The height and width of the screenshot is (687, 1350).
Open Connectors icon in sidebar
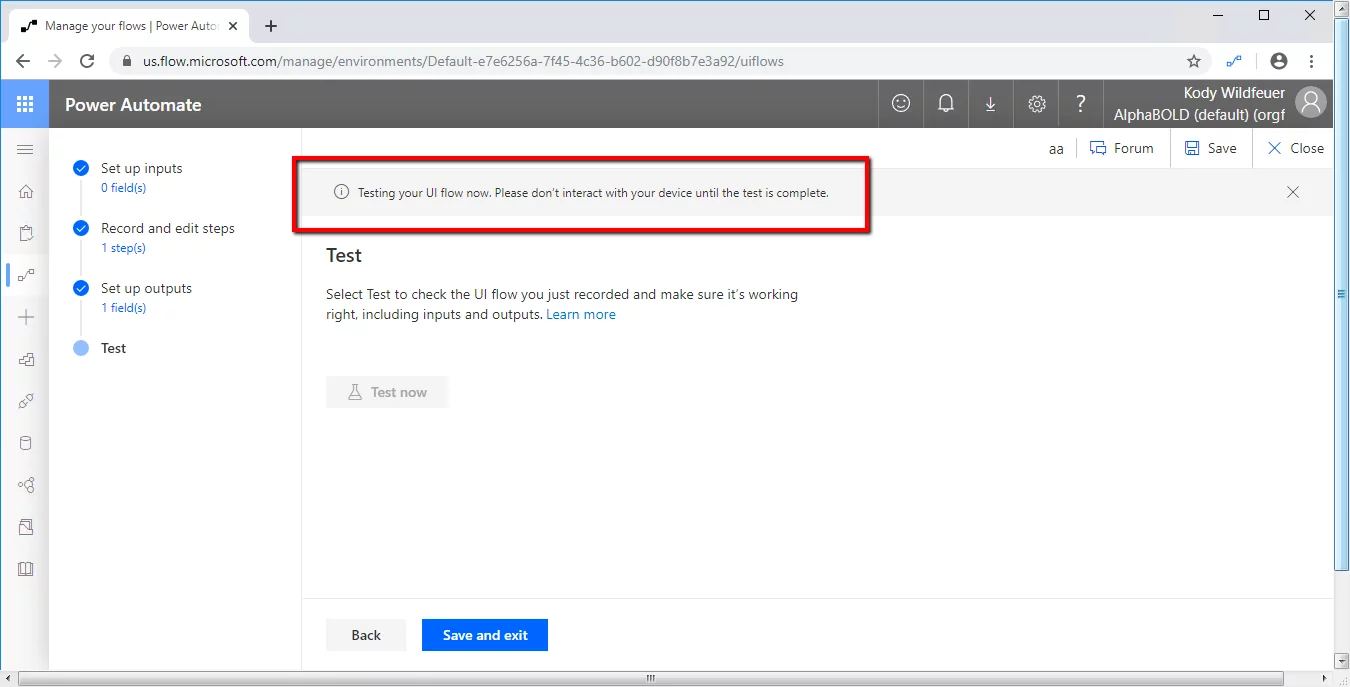coord(26,401)
